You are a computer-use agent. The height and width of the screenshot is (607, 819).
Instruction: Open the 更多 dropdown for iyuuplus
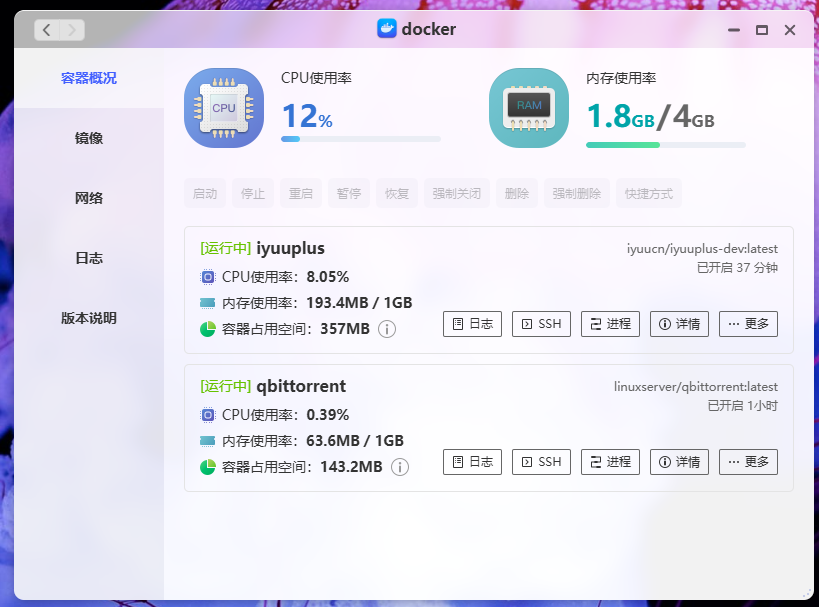tap(748, 324)
